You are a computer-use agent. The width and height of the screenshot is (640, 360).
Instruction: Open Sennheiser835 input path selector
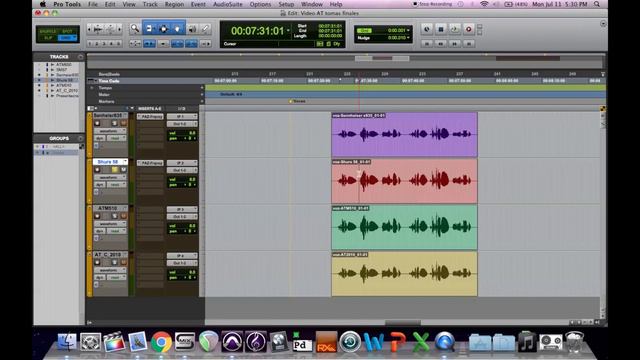click(182, 116)
